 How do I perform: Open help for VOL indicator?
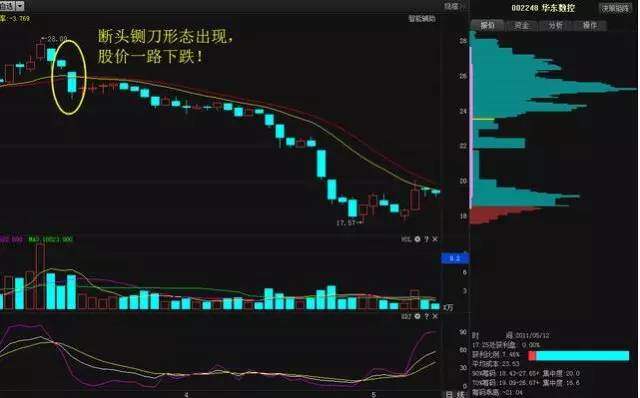pos(427,239)
